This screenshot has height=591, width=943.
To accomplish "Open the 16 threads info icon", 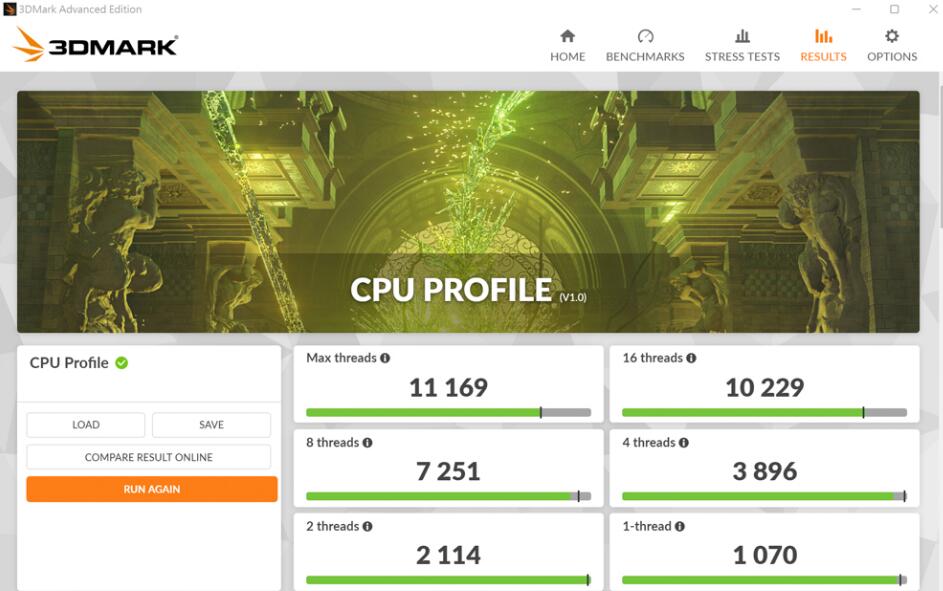I will [691, 358].
